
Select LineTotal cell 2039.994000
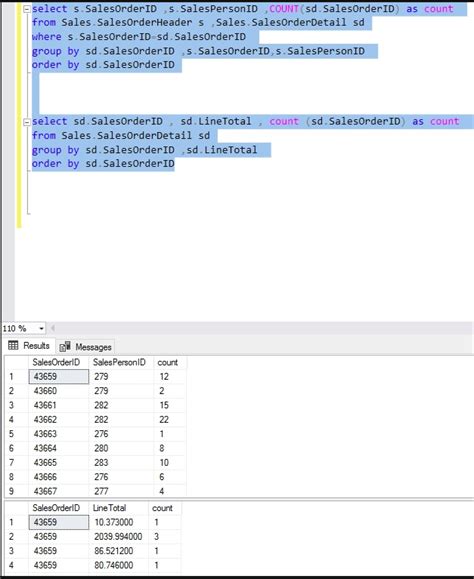tap(118, 537)
